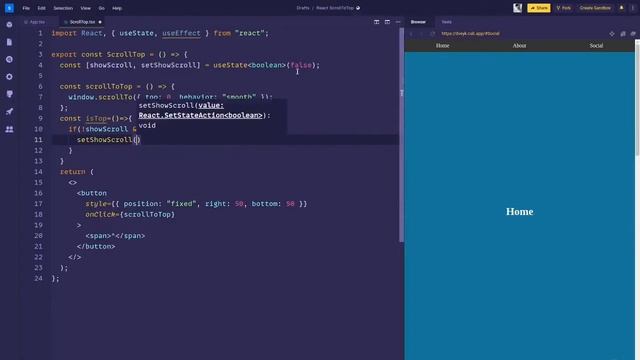Click the return keyword on line 14
640x360 pixels.
click(x=73, y=172)
